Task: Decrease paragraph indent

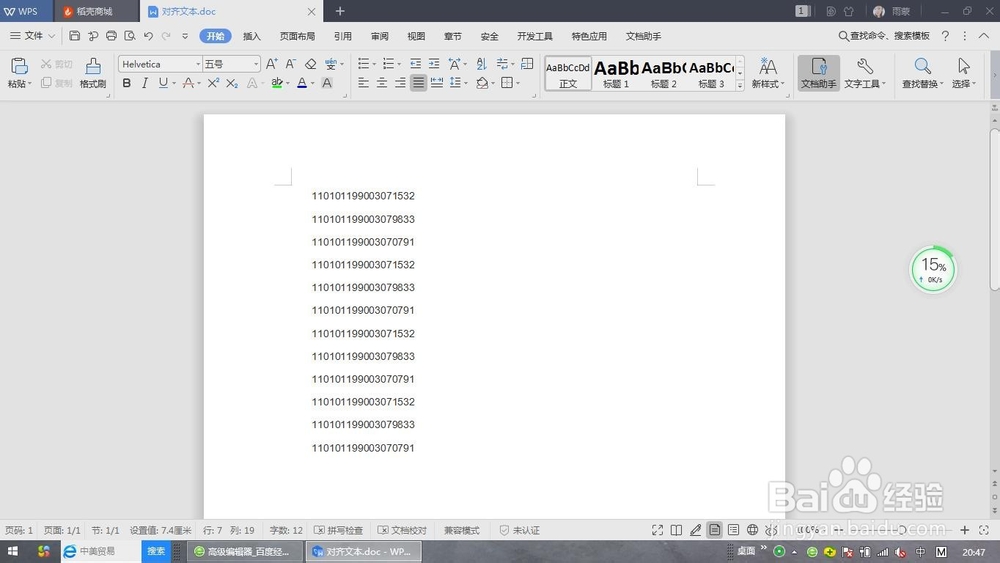Action: 416,64
